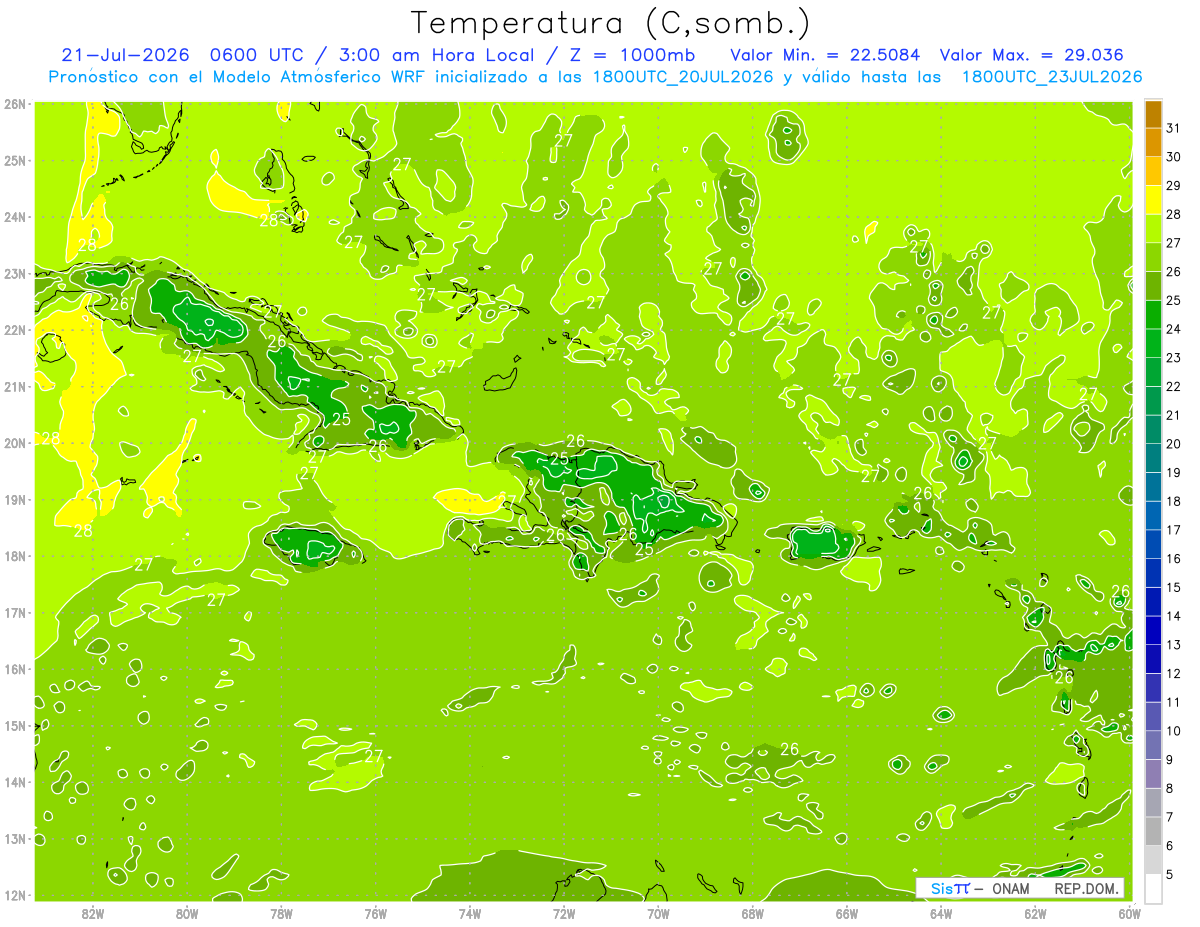Click the '62W' longitude axis label
This screenshot has width=1200, height=927.
pyautogui.click(x=1035, y=913)
